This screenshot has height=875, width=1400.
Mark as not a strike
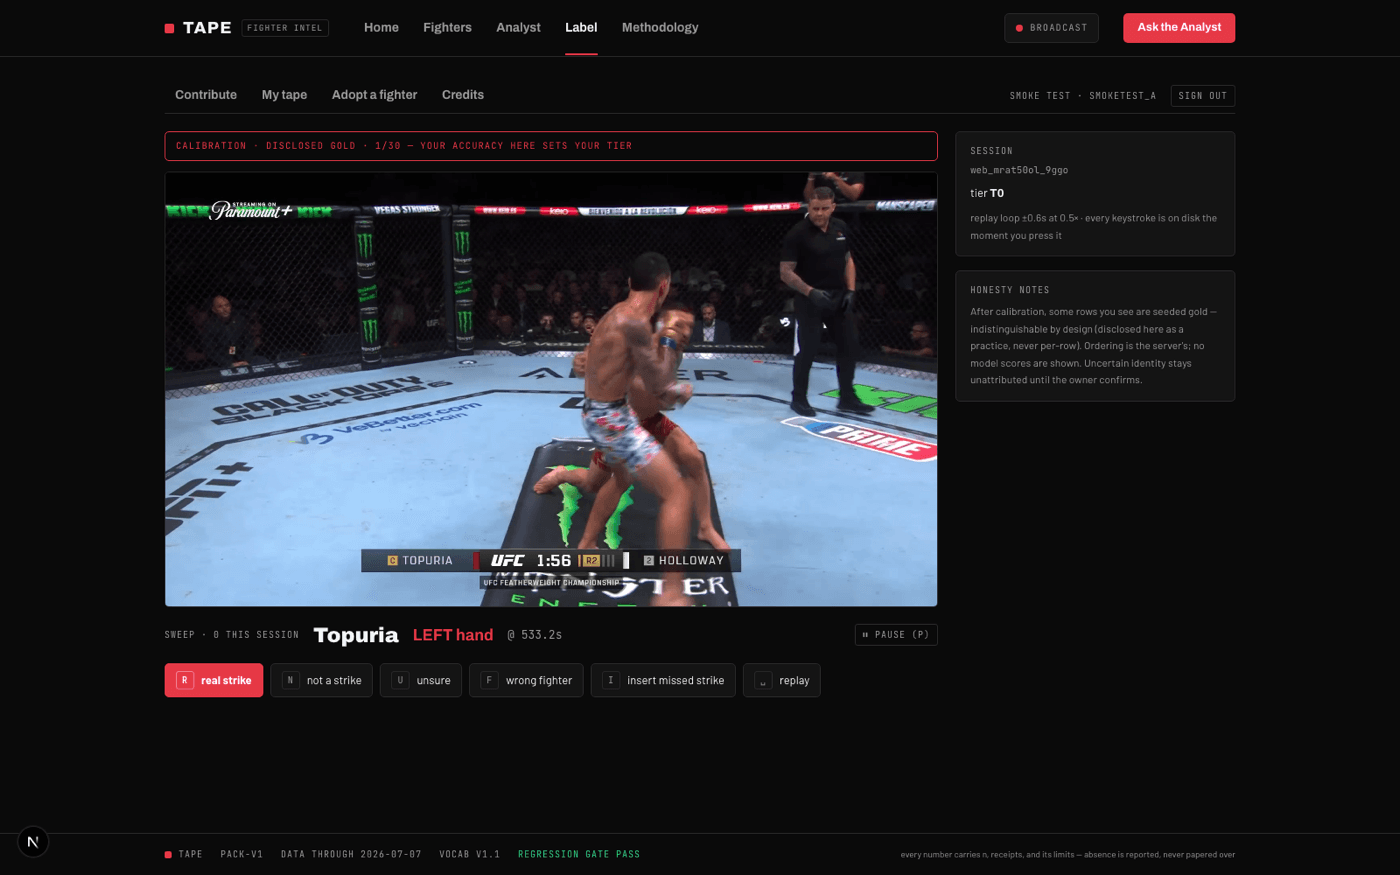pyautogui.click(x=321, y=680)
